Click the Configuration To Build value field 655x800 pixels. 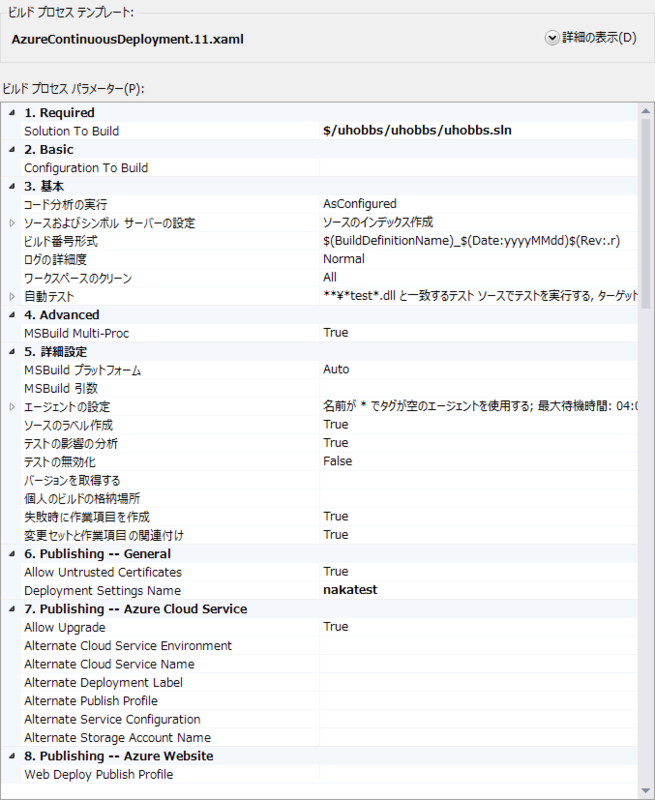[x=478, y=168]
